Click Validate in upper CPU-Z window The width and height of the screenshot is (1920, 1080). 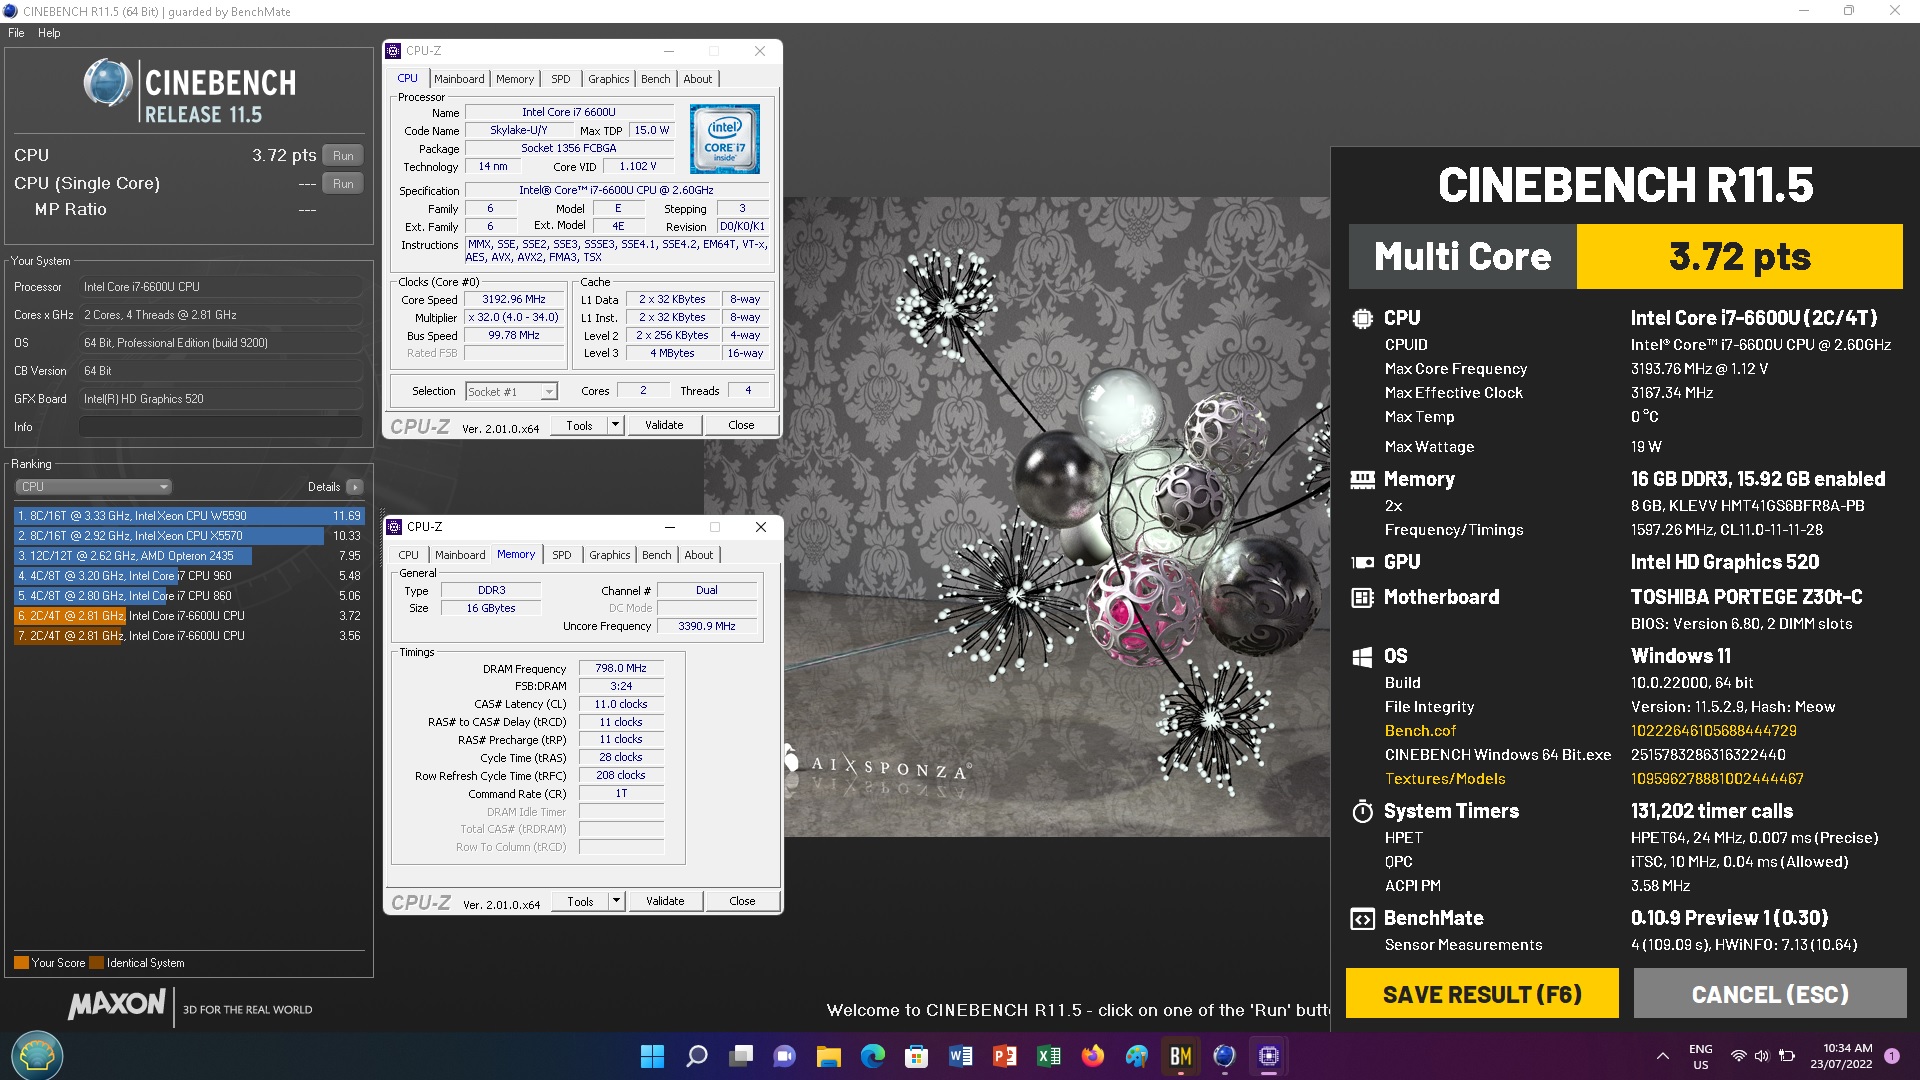[664, 425]
